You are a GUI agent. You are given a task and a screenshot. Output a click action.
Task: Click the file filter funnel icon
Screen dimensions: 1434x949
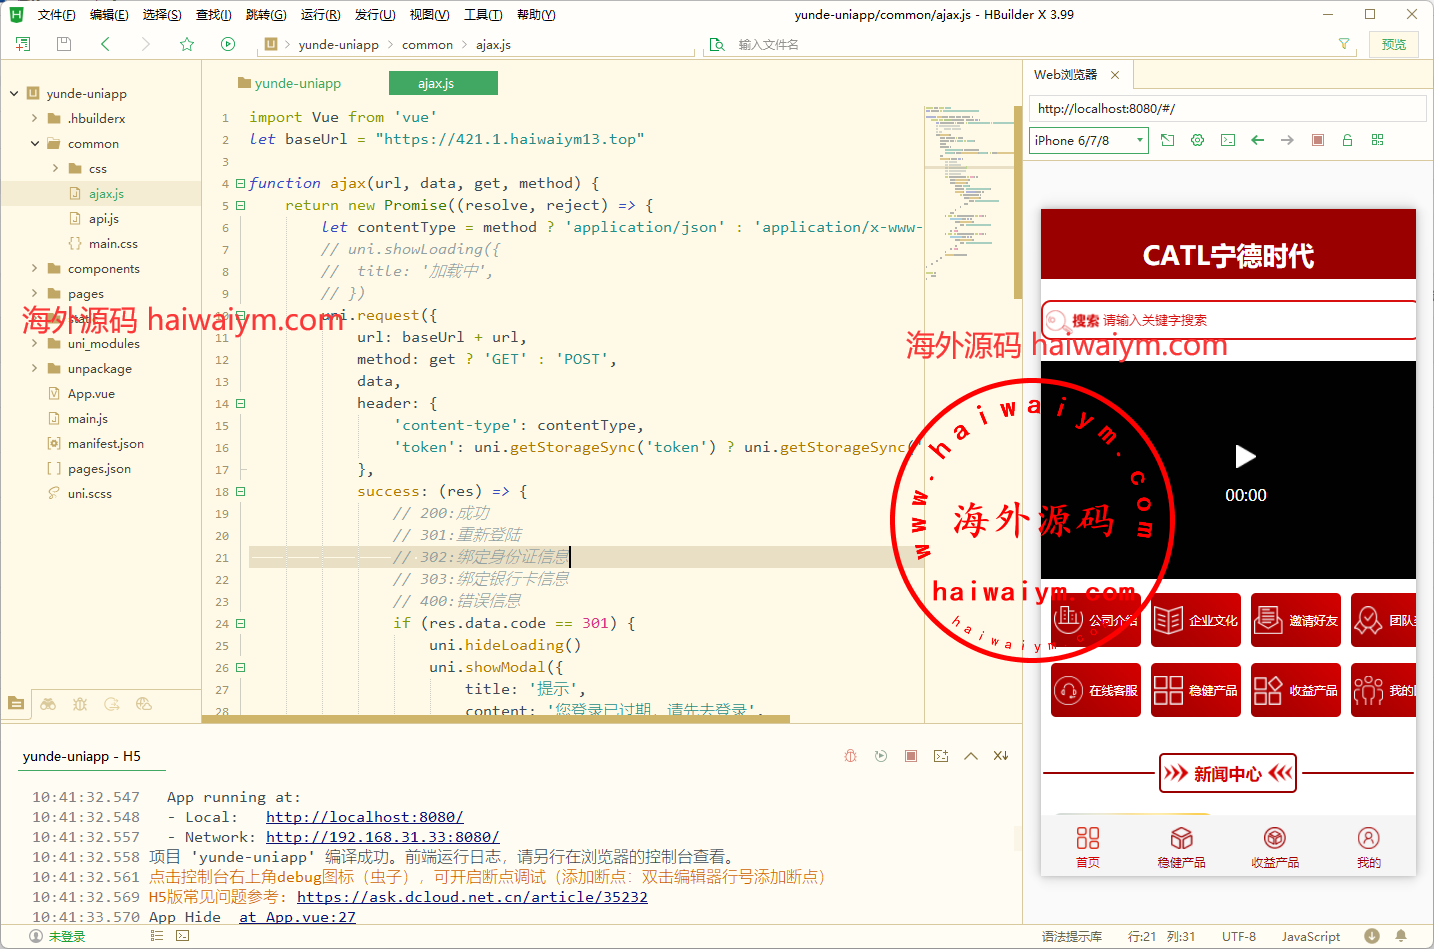point(1344,44)
